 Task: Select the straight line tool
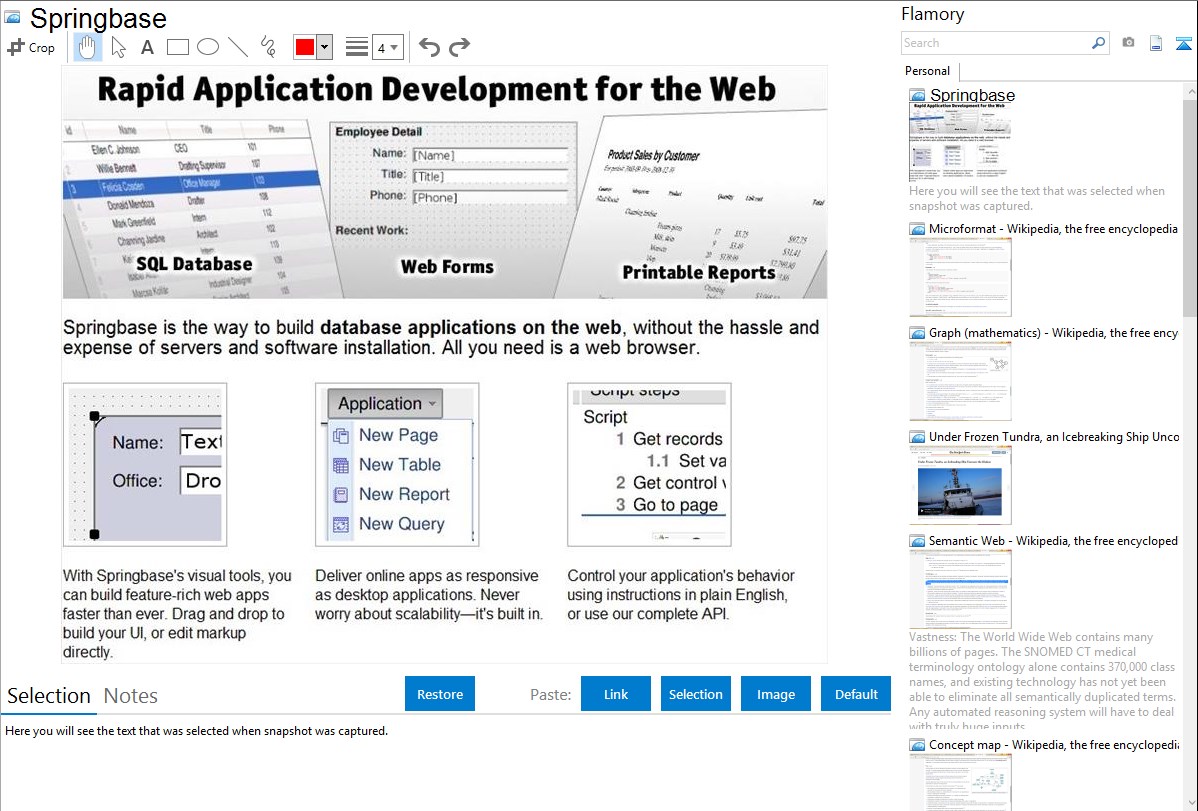(x=238, y=47)
